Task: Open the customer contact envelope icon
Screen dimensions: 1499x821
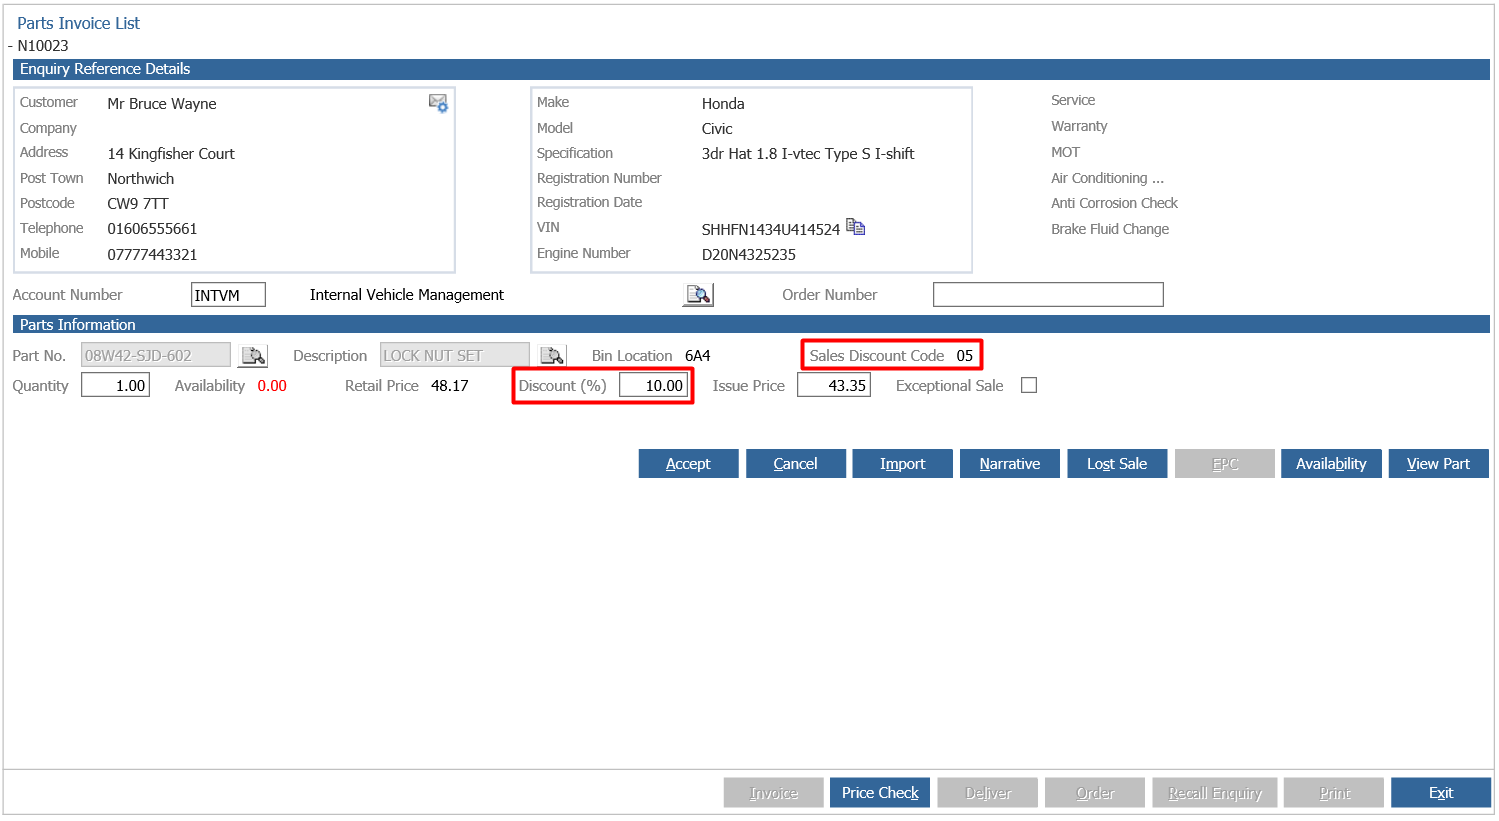Action: [x=438, y=103]
